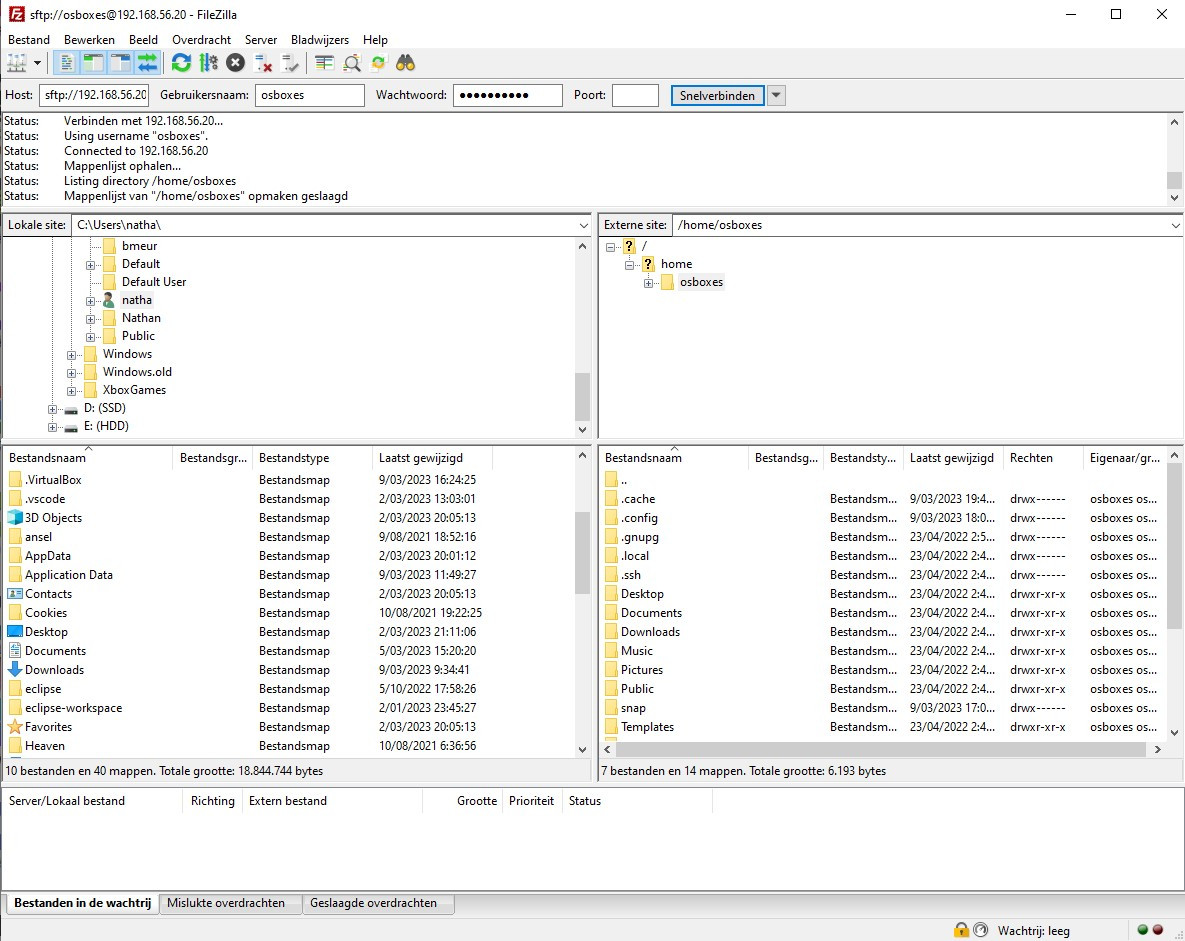Image resolution: width=1185 pixels, height=941 pixels.
Task: Reconnect to the last server
Action: coord(290,63)
